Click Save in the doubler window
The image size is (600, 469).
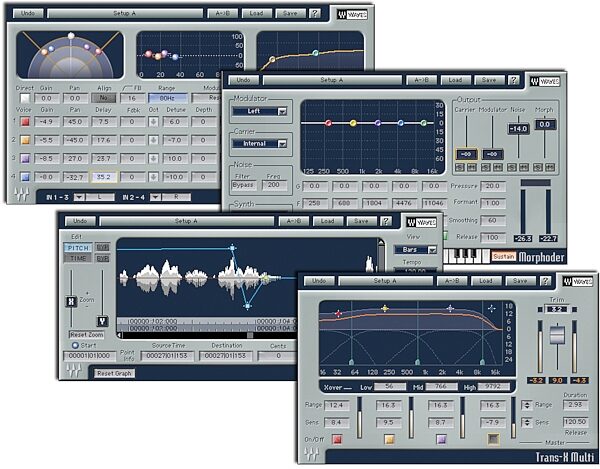pyautogui.click(x=290, y=13)
